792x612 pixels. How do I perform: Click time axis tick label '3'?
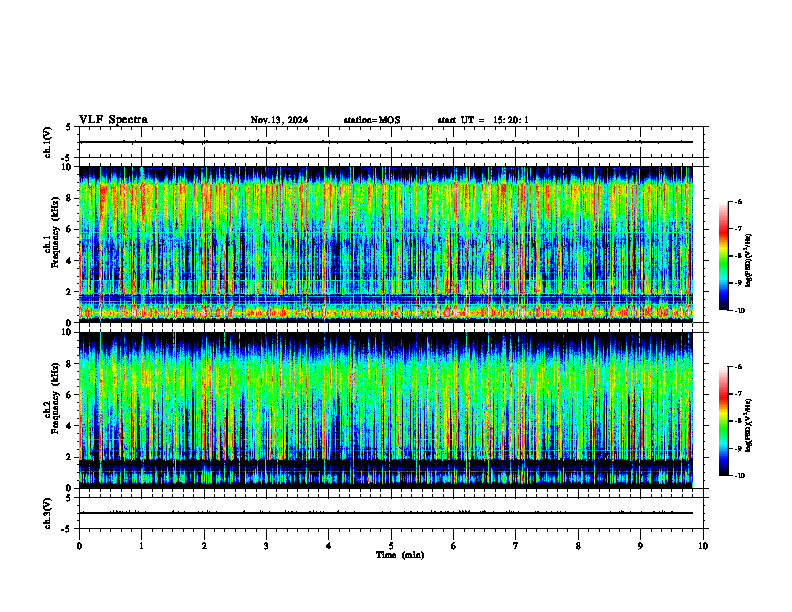(266, 546)
